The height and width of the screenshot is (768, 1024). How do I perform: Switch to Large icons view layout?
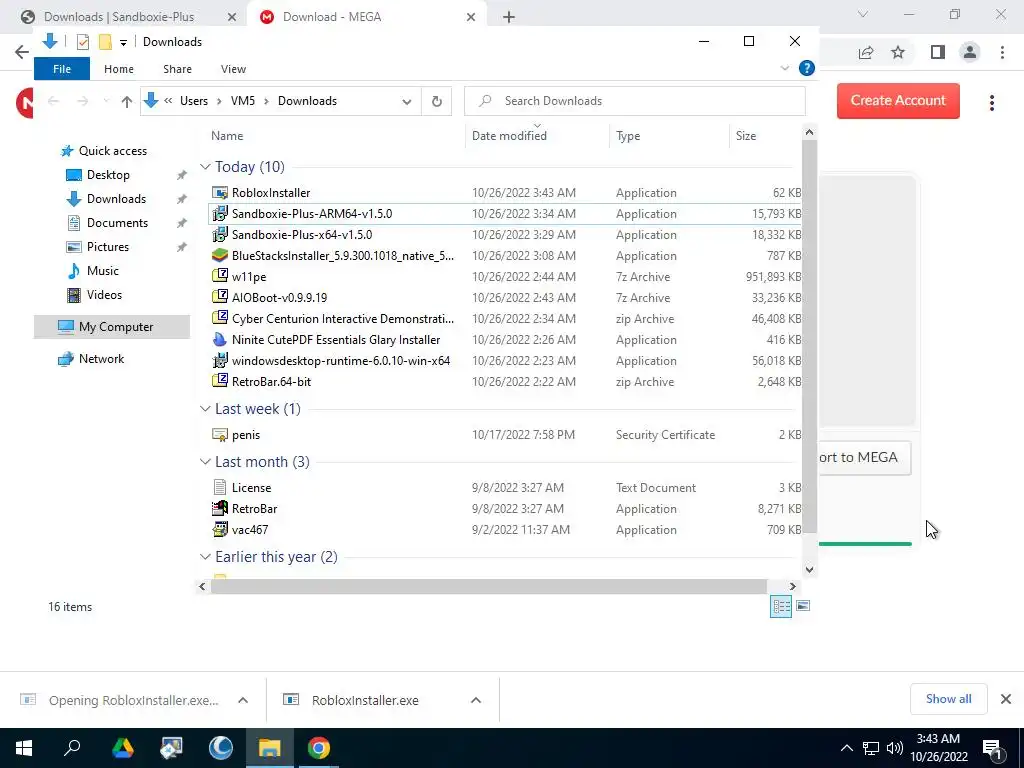click(x=803, y=606)
